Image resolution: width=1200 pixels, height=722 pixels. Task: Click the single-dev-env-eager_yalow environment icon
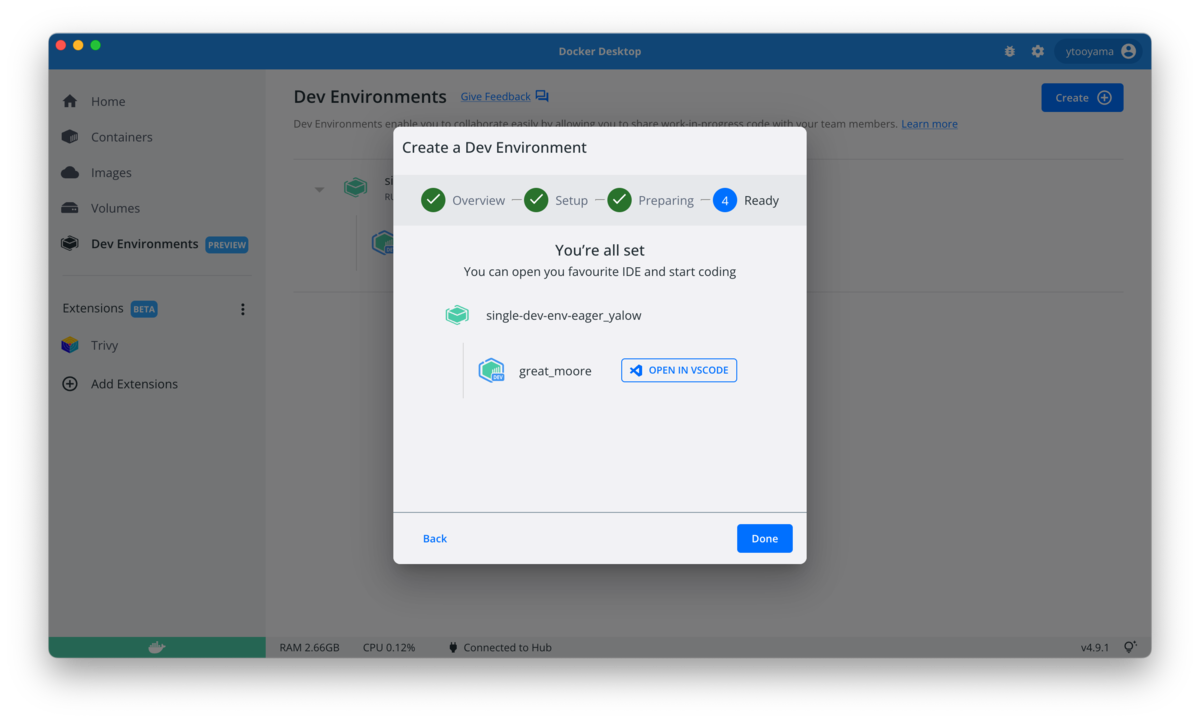[x=457, y=315]
